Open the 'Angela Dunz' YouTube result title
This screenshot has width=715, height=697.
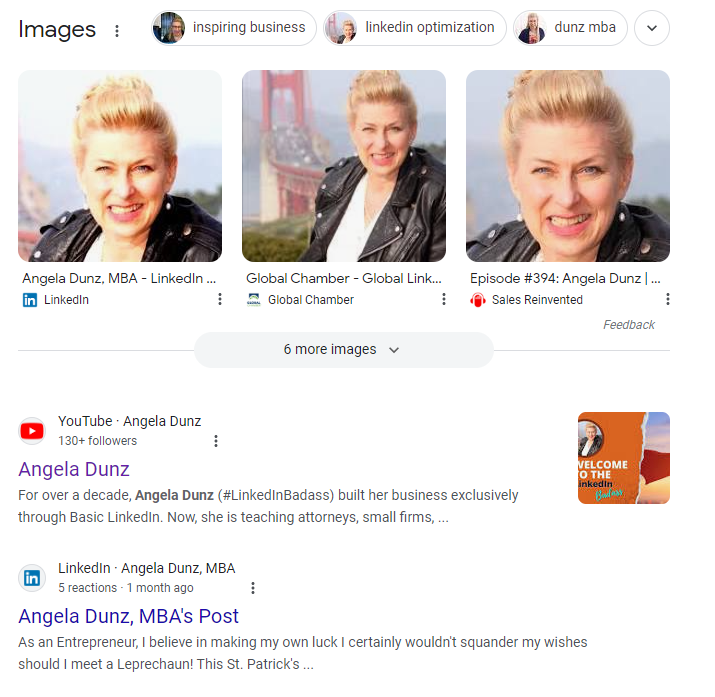pyautogui.click(x=74, y=469)
